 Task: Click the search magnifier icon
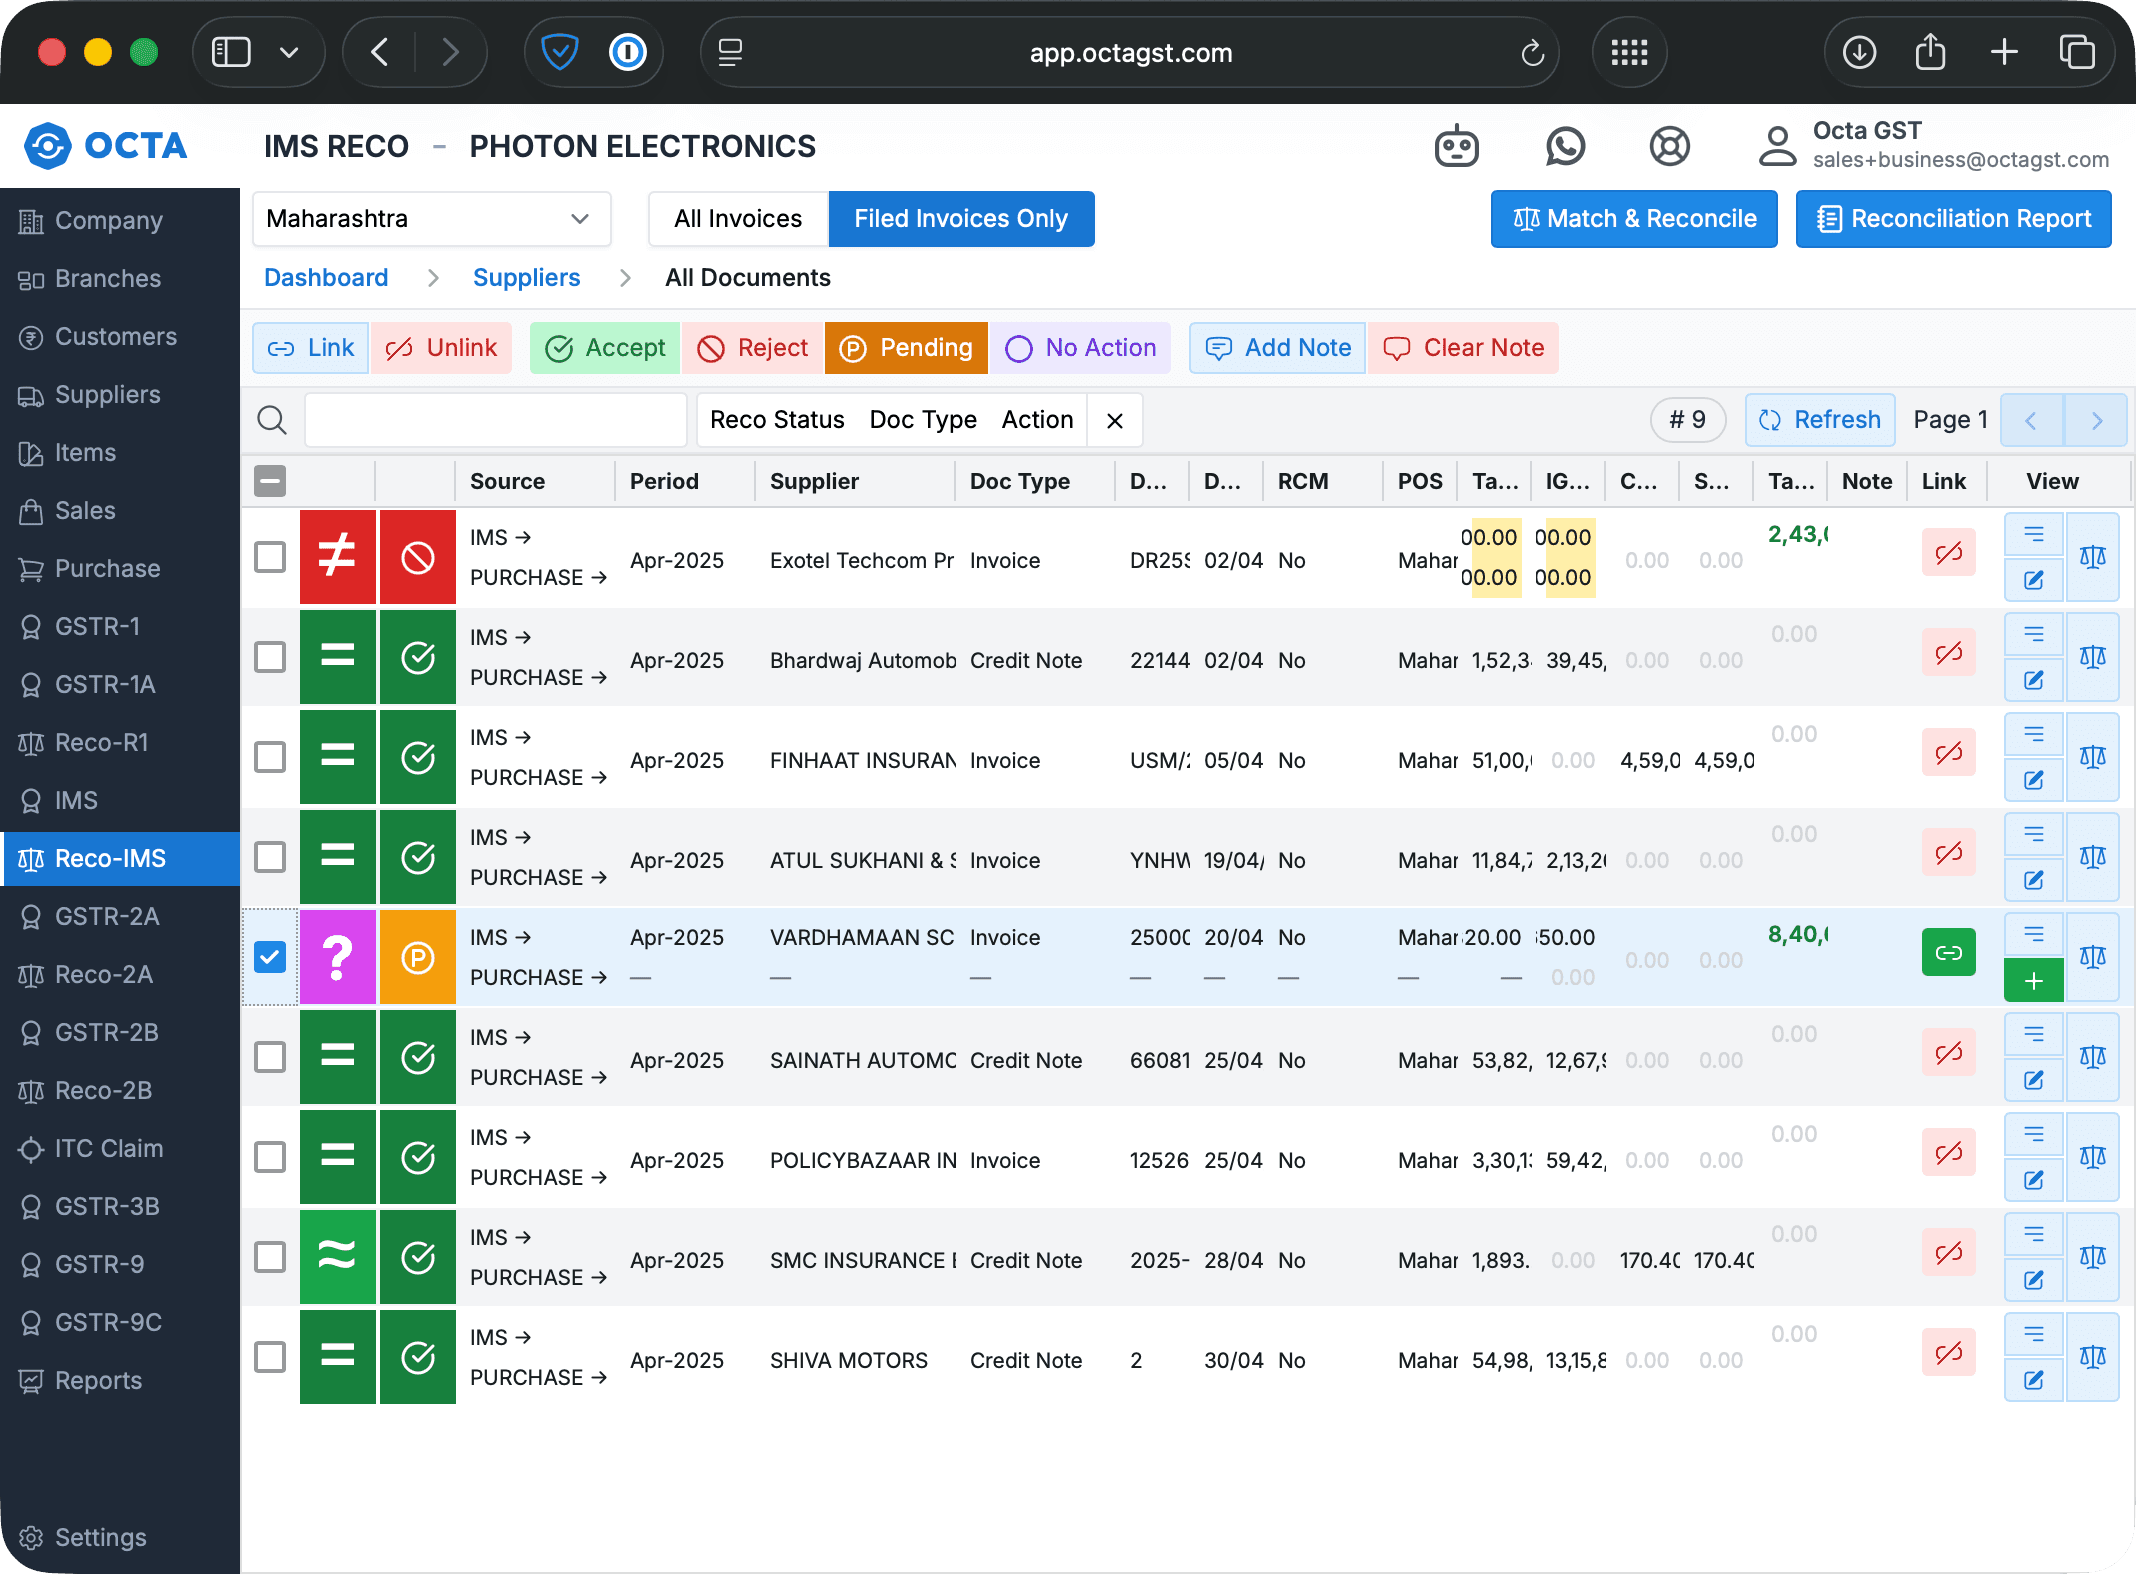pyautogui.click(x=272, y=420)
